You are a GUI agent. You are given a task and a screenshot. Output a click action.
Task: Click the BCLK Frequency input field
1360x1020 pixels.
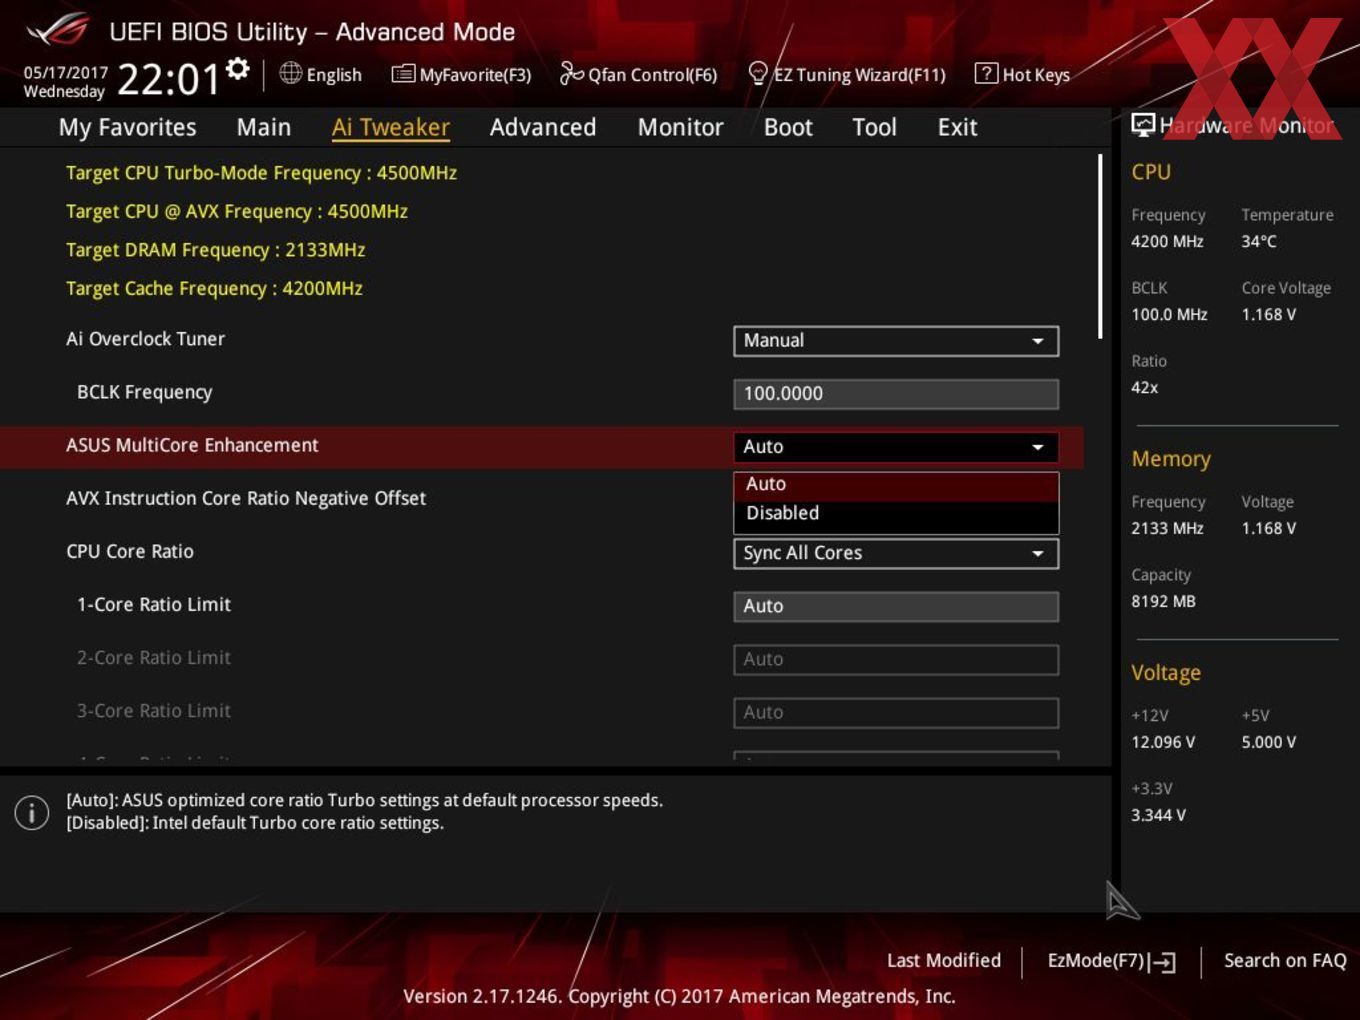(x=896, y=394)
